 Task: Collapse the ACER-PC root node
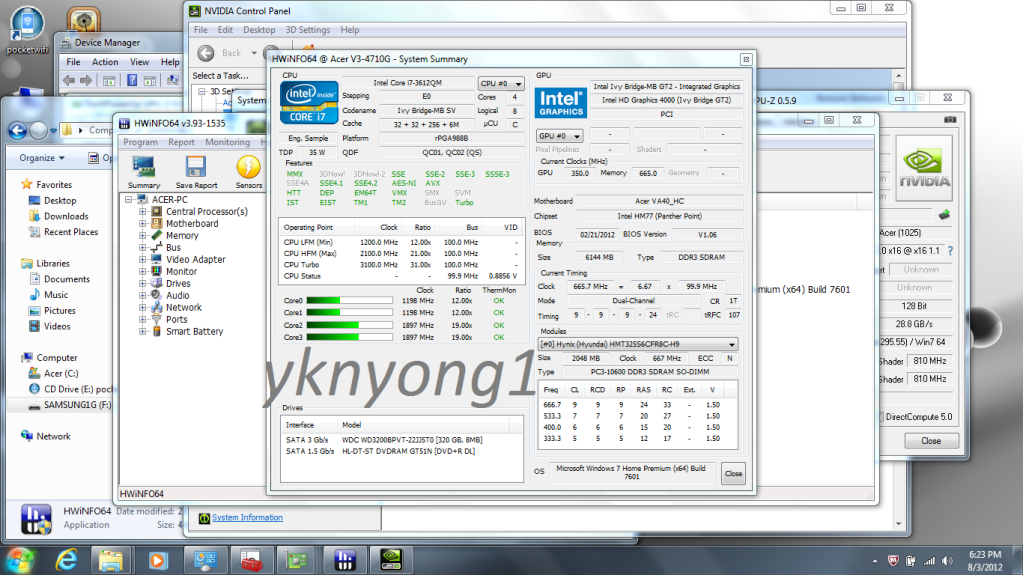(129, 200)
